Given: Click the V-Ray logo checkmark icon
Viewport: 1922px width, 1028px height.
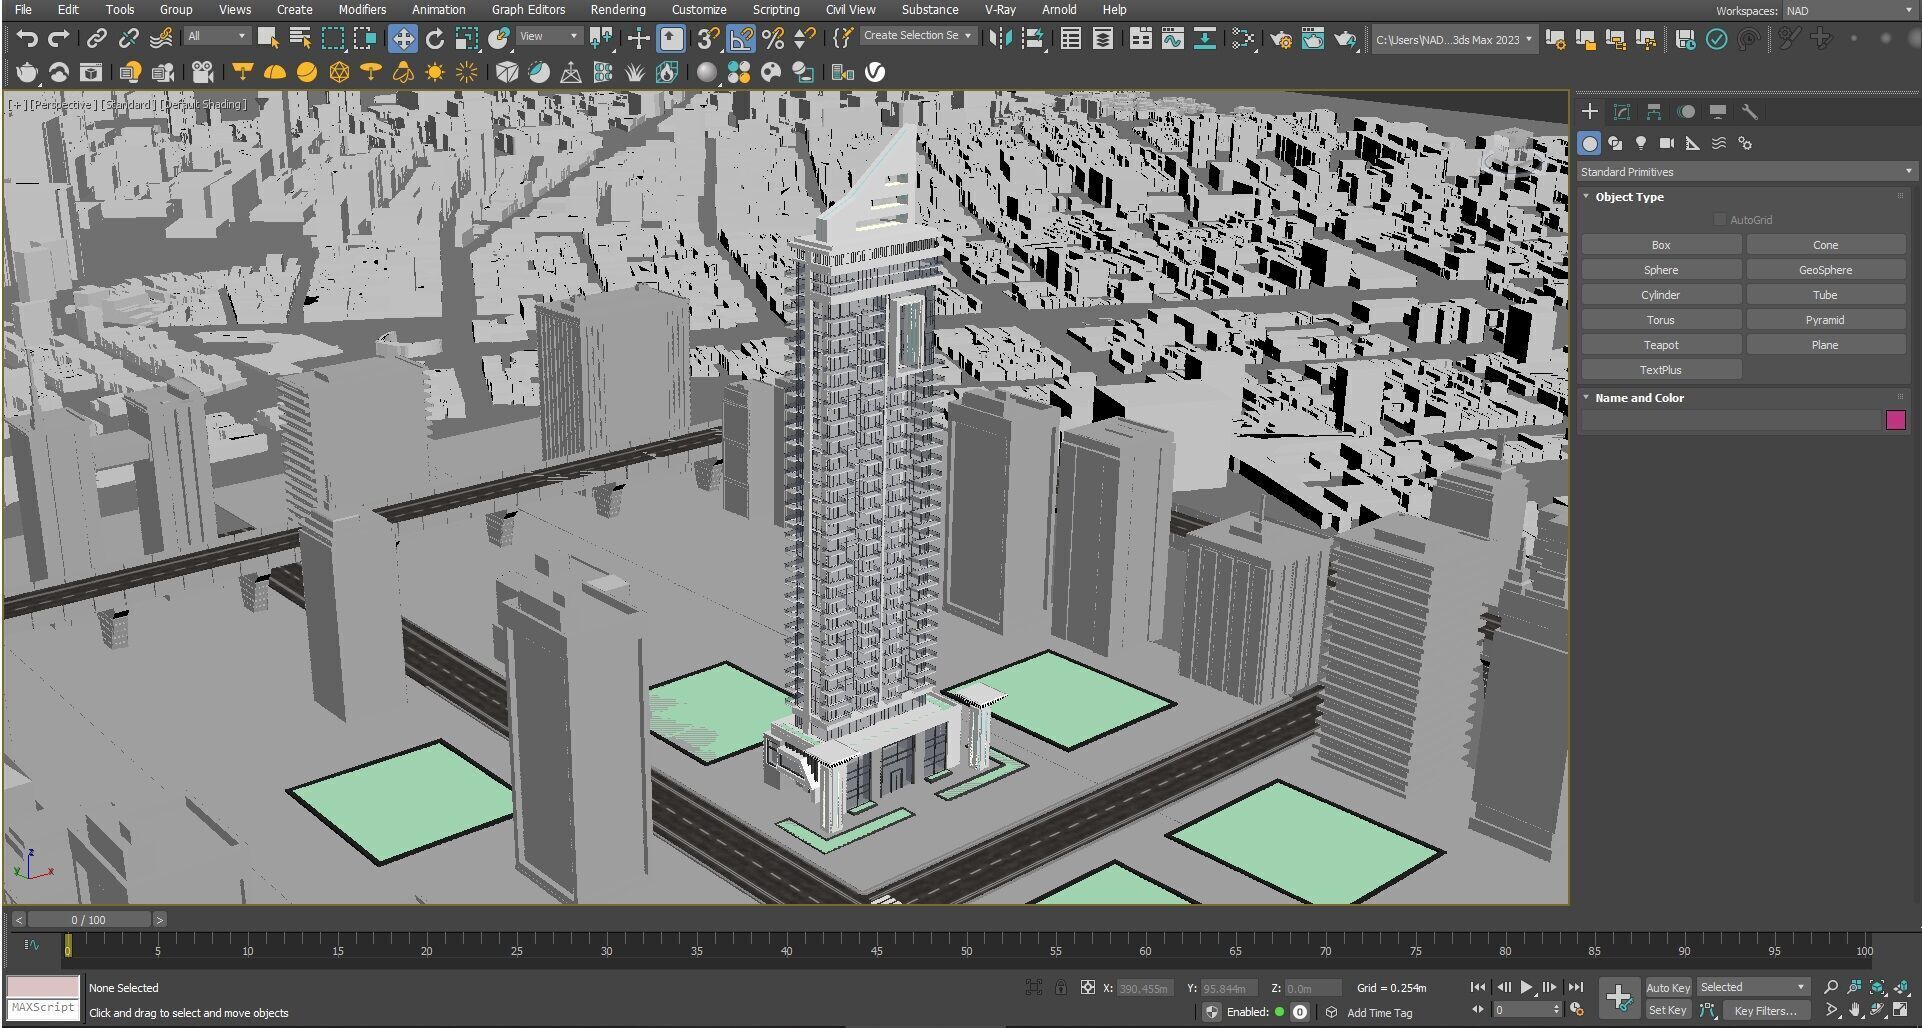Looking at the screenshot, I should click(875, 72).
